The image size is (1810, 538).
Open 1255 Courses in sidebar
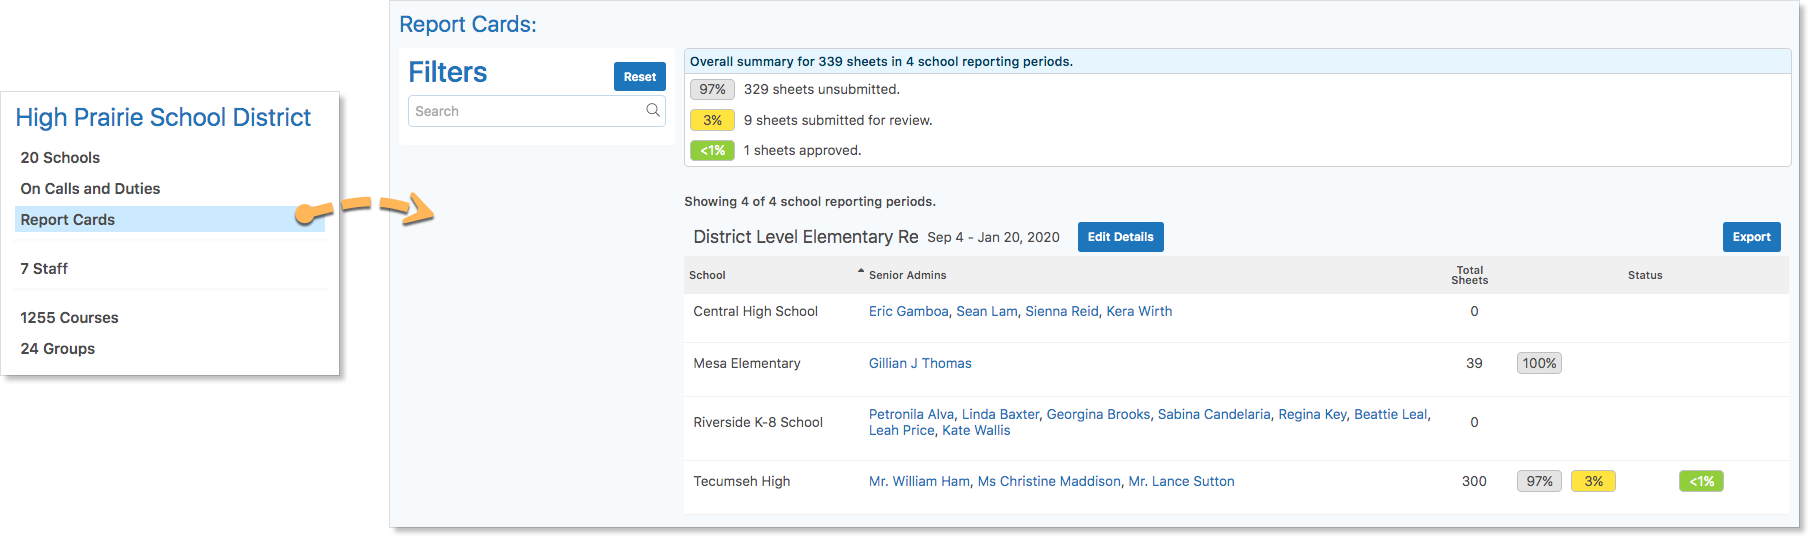point(69,317)
